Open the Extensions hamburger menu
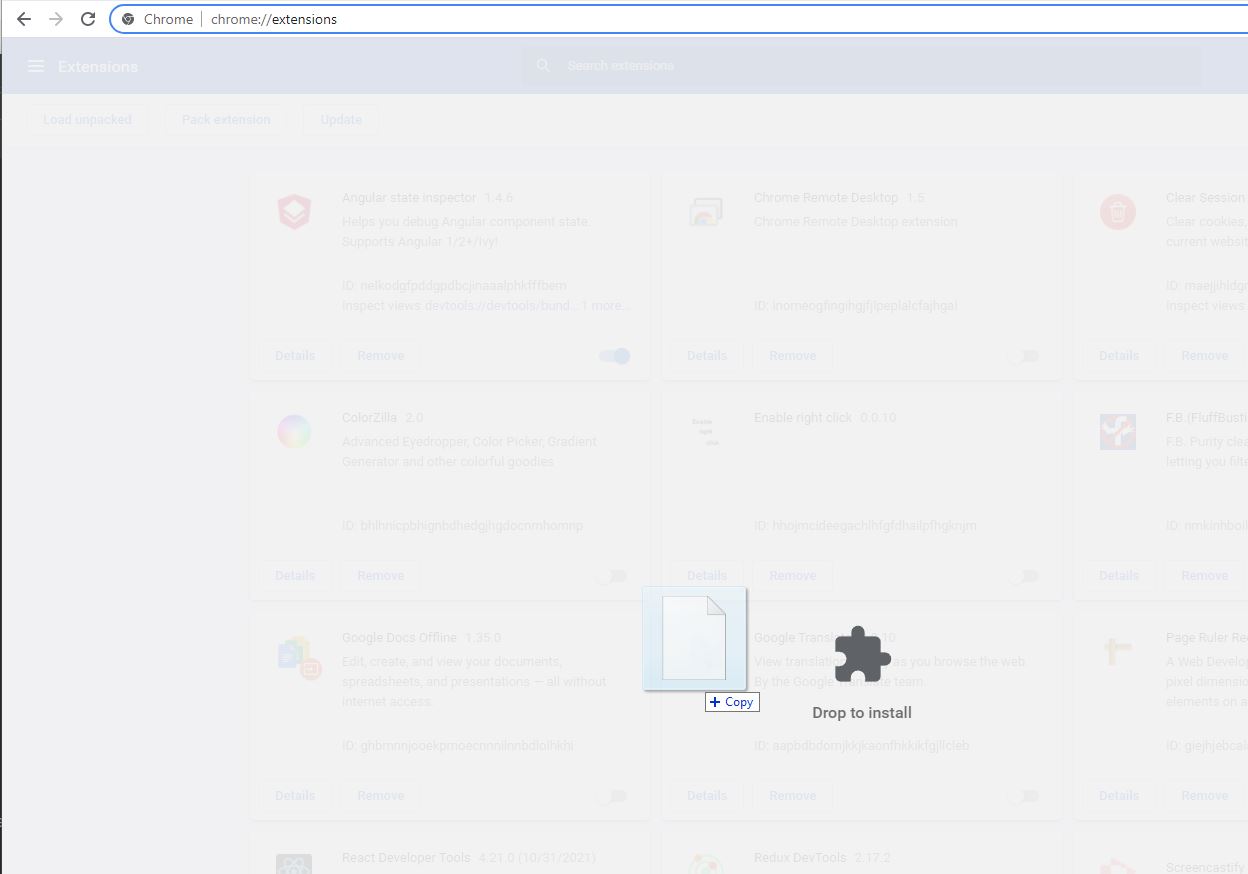 point(36,66)
